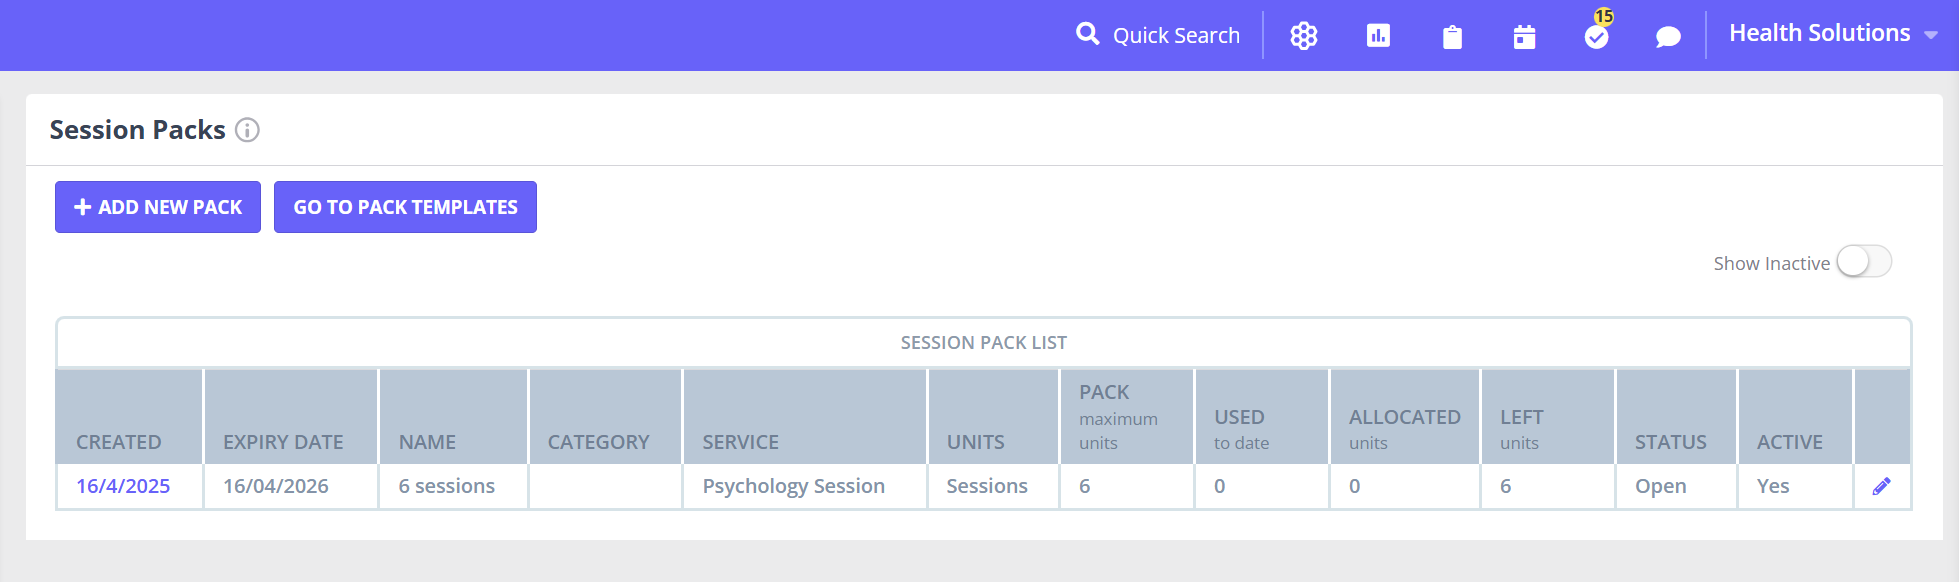Open the bar chart reports icon
The image size is (1959, 582).
[x=1378, y=36]
